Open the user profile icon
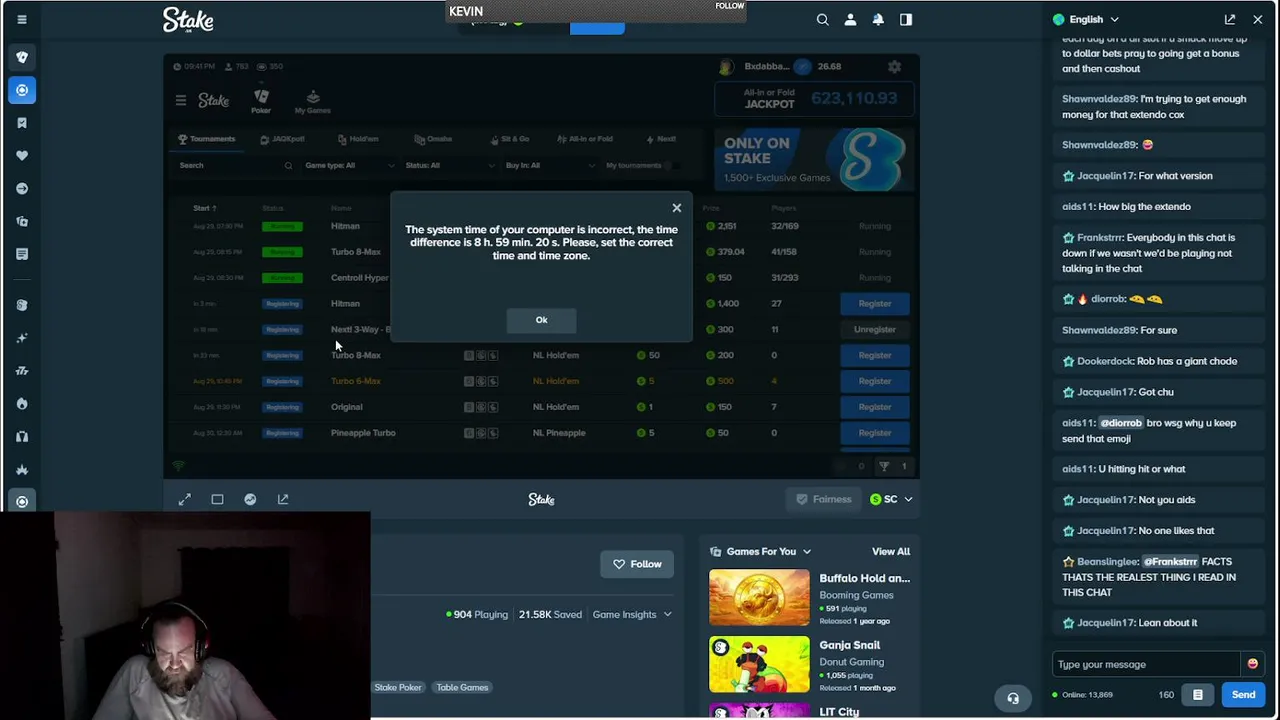The image size is (1280, 720). [x=850, y=19]
